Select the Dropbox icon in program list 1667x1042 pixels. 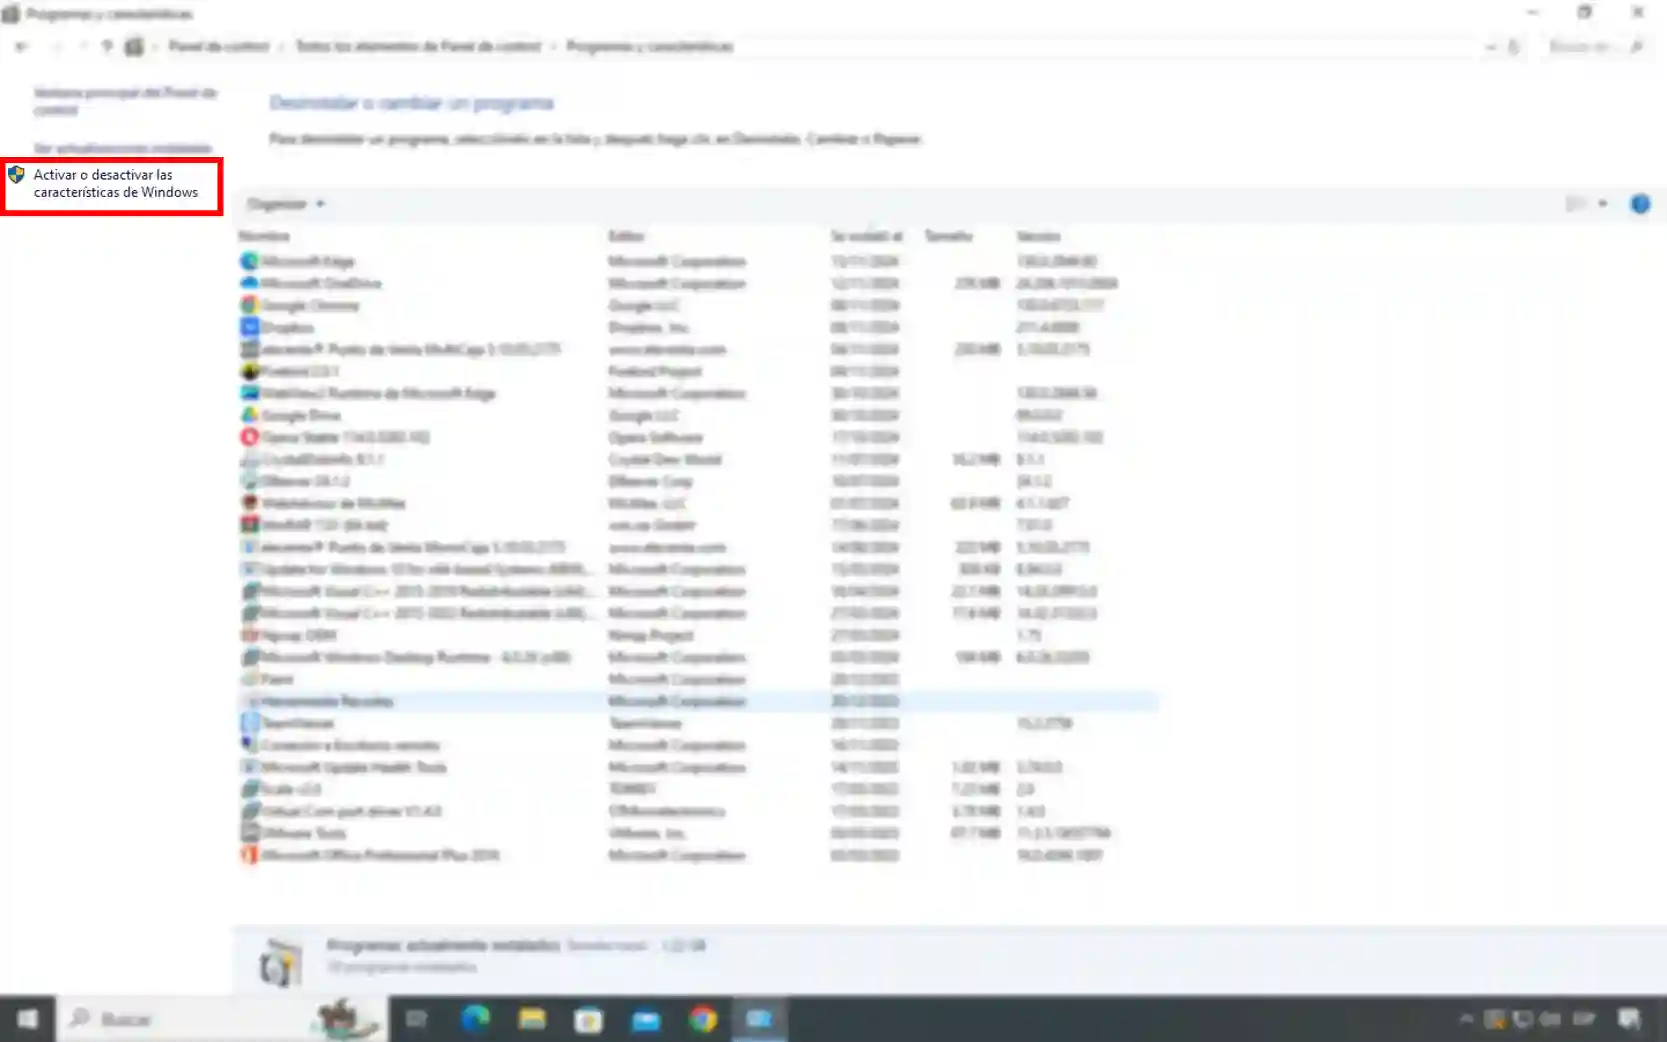click(249, 327)
